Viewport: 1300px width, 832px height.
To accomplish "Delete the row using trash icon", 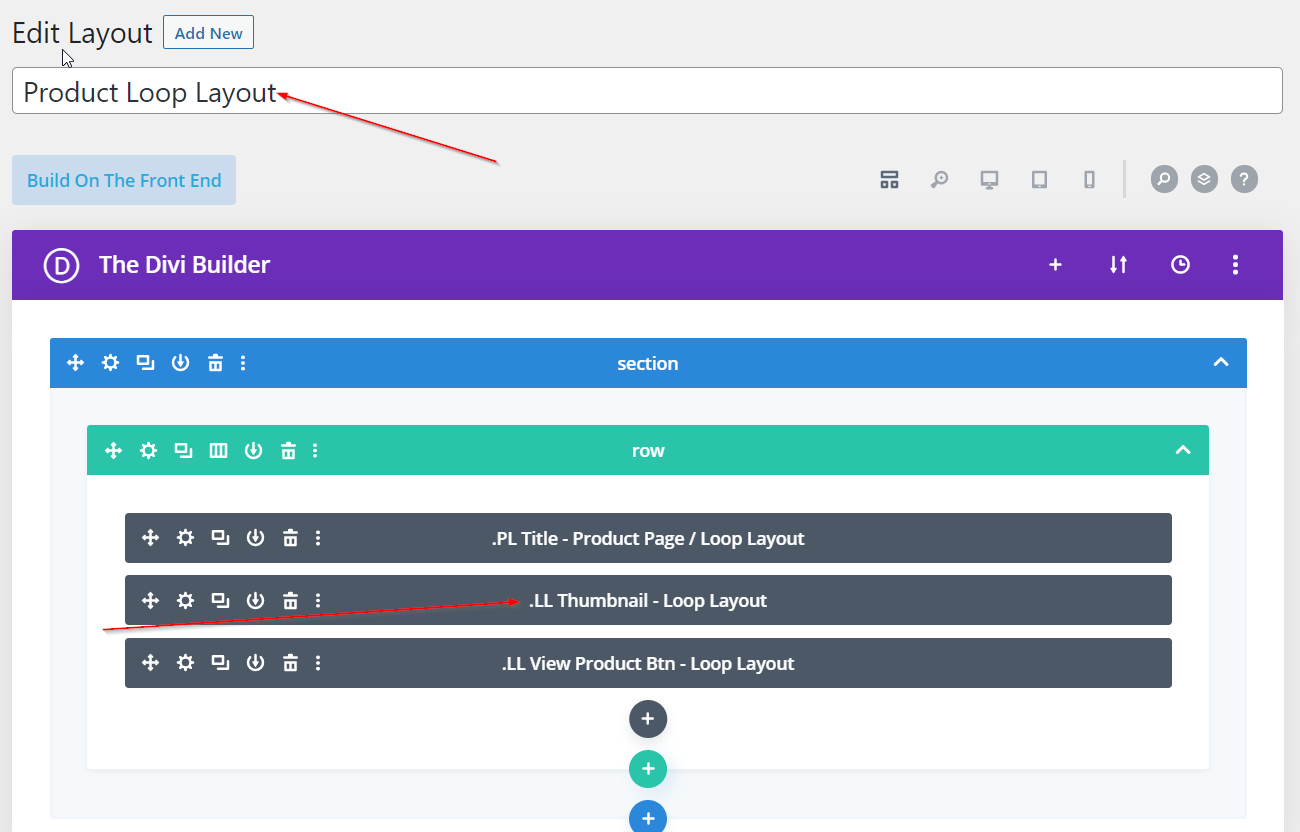I will coord(288,451).
